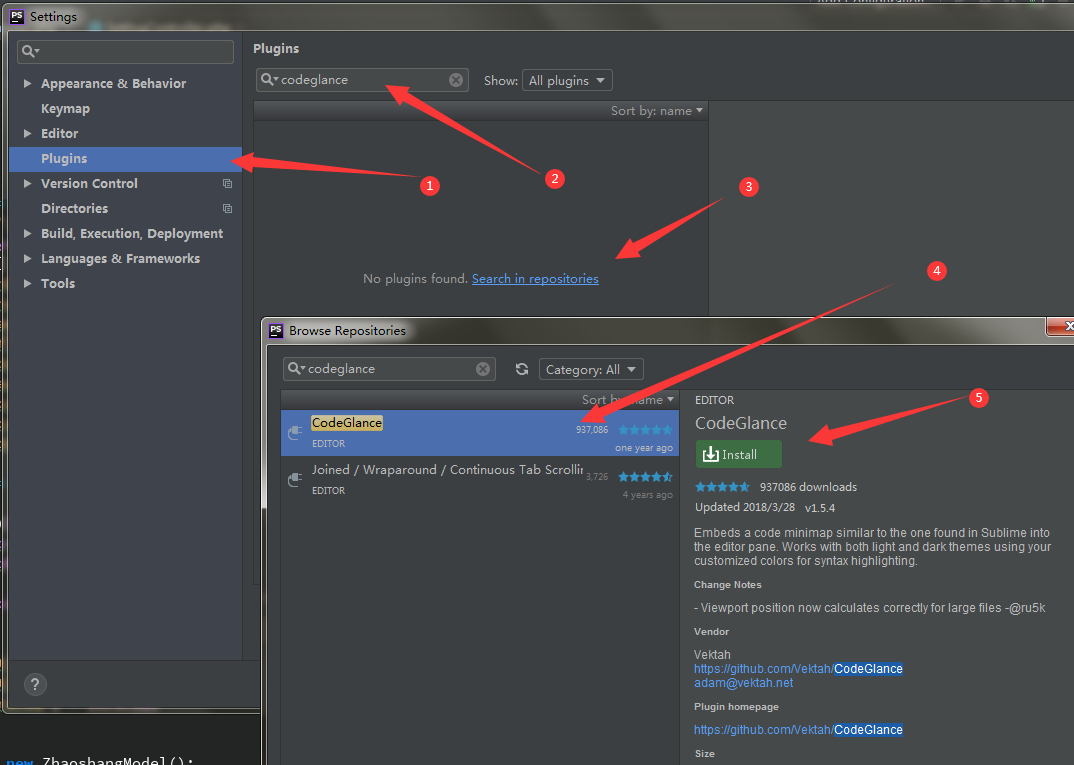The image size is (1074, 765).
Task: Click the '937086 downloads' text
Action: (x=808, y=487)
